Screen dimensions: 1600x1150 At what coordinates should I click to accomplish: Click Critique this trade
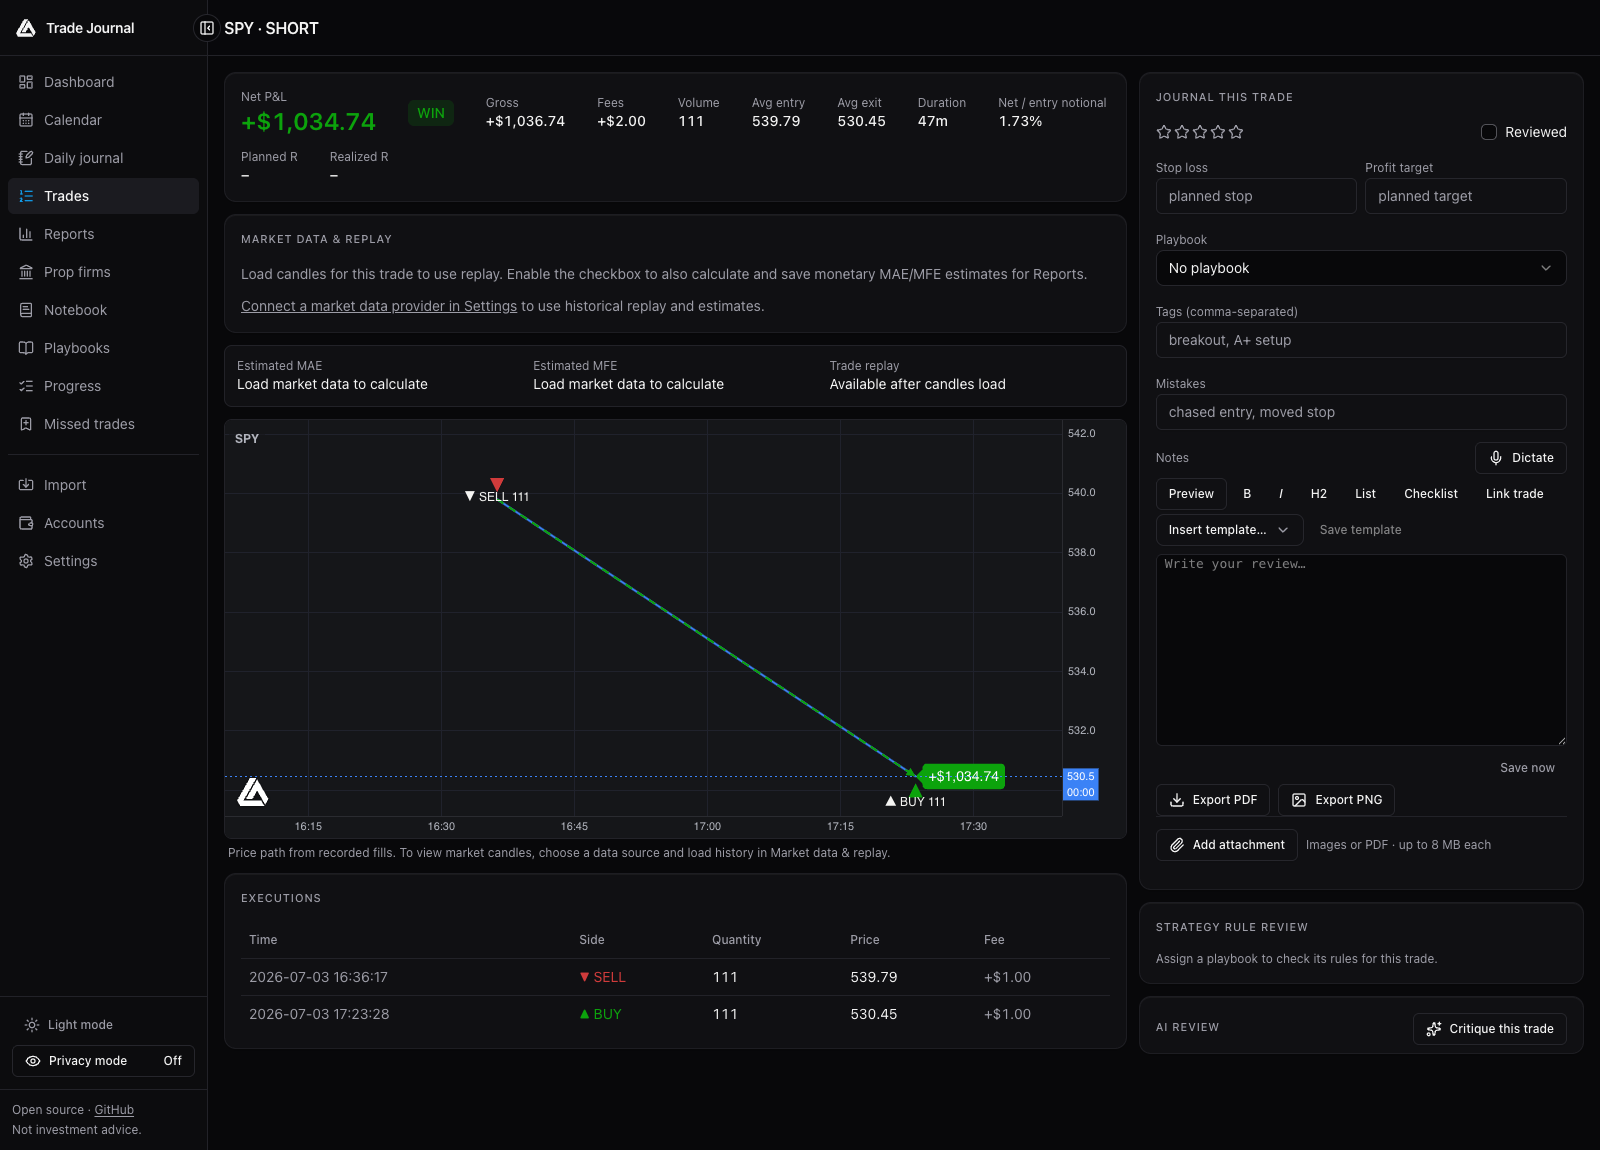[1490, 1029]
